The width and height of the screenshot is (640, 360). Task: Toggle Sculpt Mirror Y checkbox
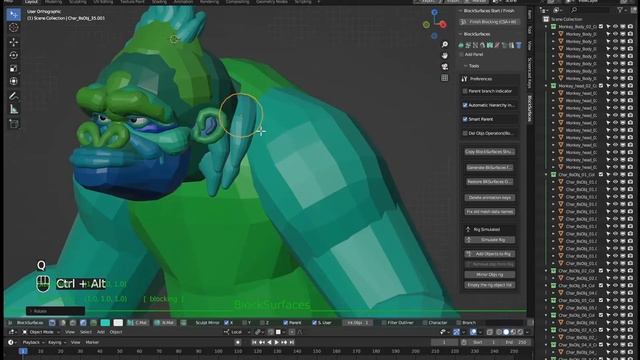(x=244, y=323)
